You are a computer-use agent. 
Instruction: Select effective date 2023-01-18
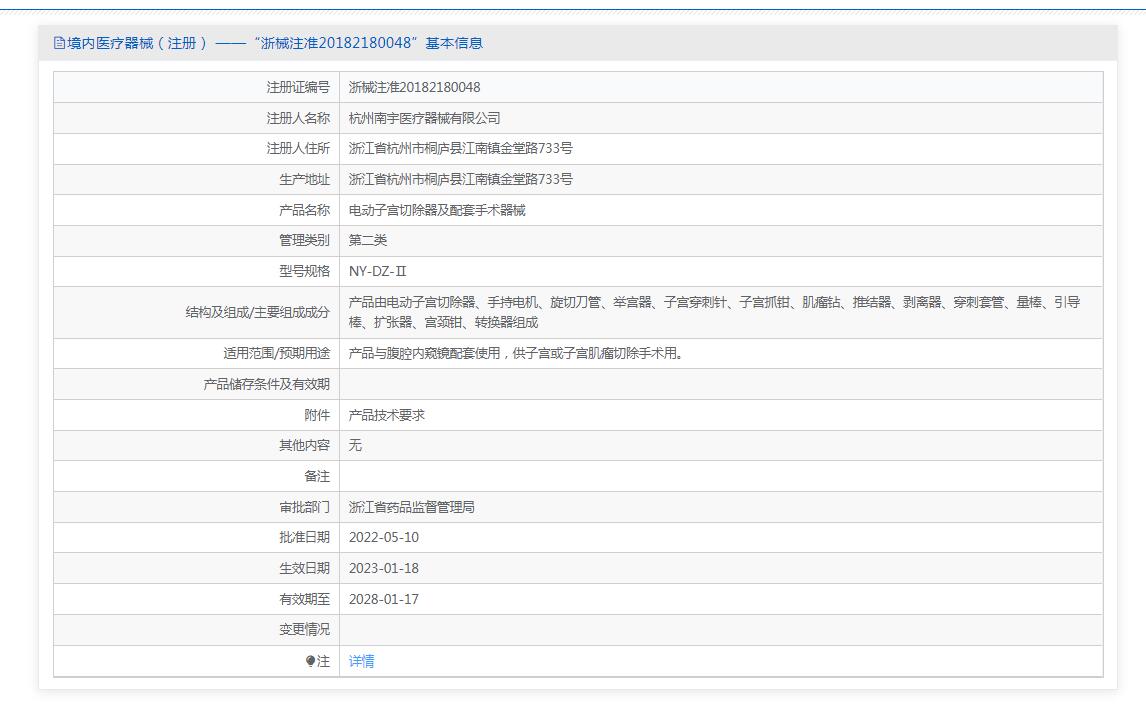pyautogui.click(x=383, y=568)
